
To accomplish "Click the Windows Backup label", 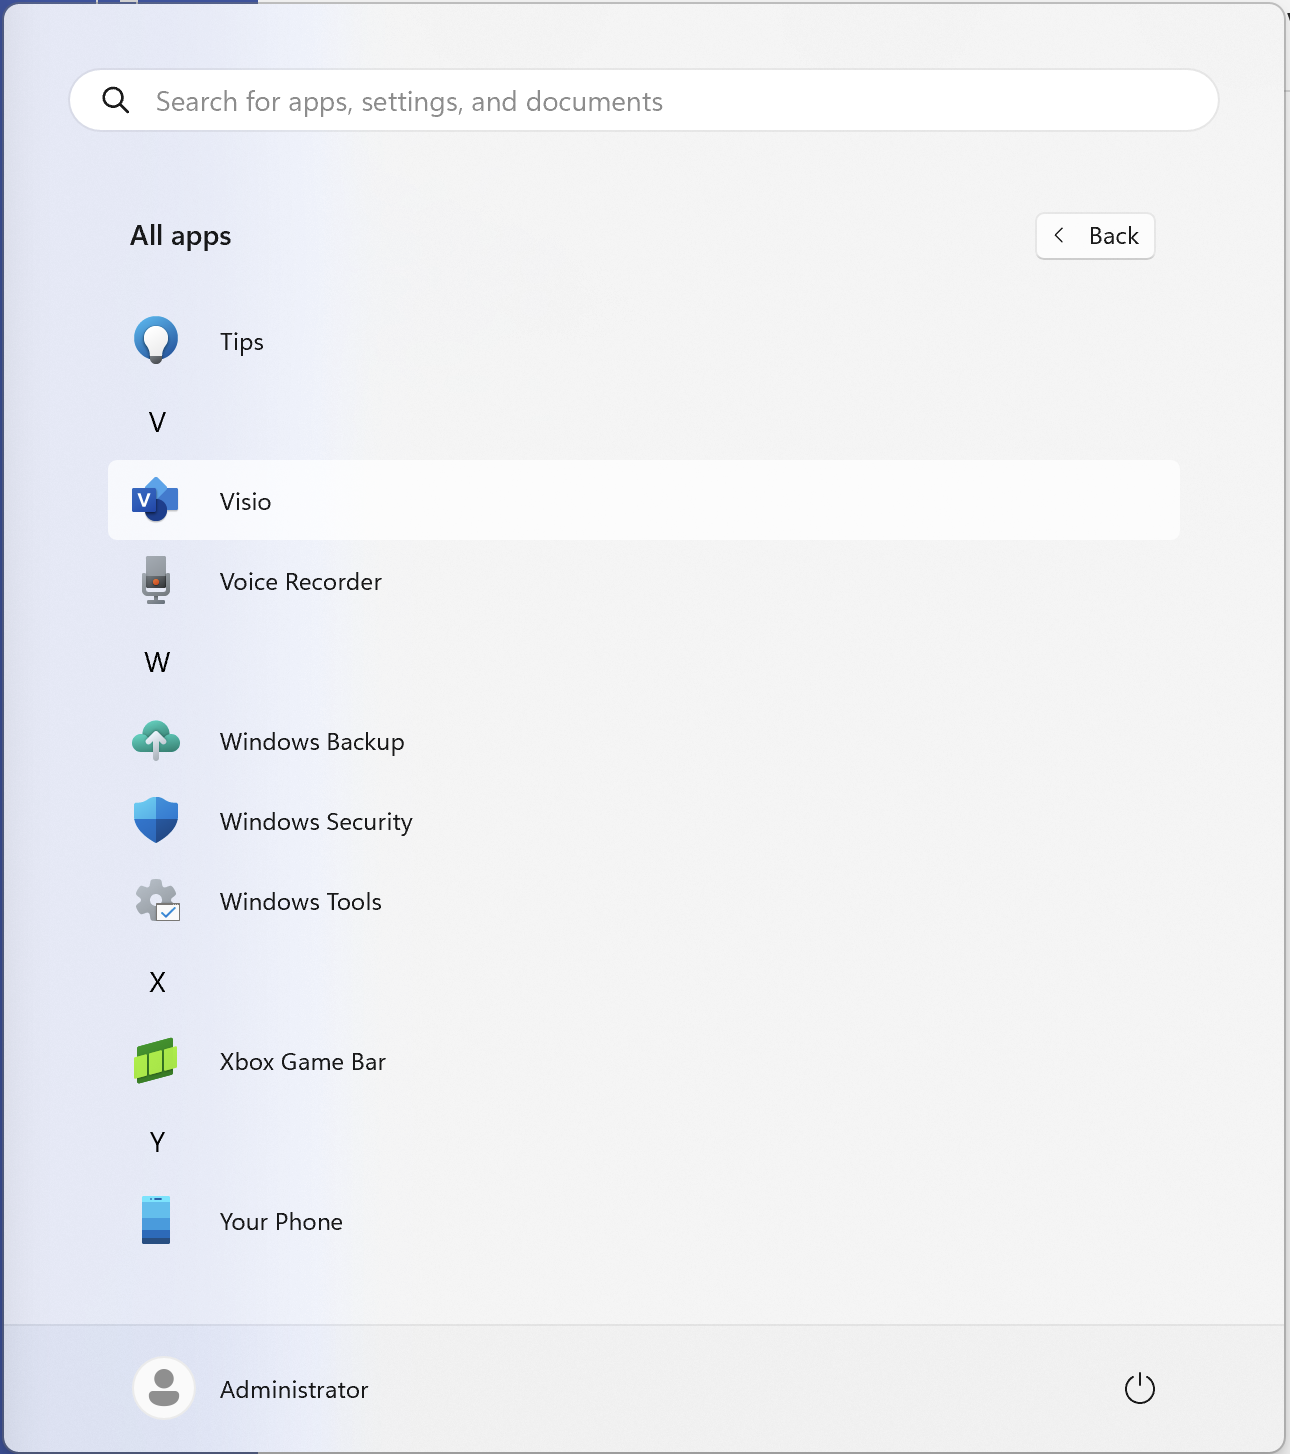I will click(312, 742).
